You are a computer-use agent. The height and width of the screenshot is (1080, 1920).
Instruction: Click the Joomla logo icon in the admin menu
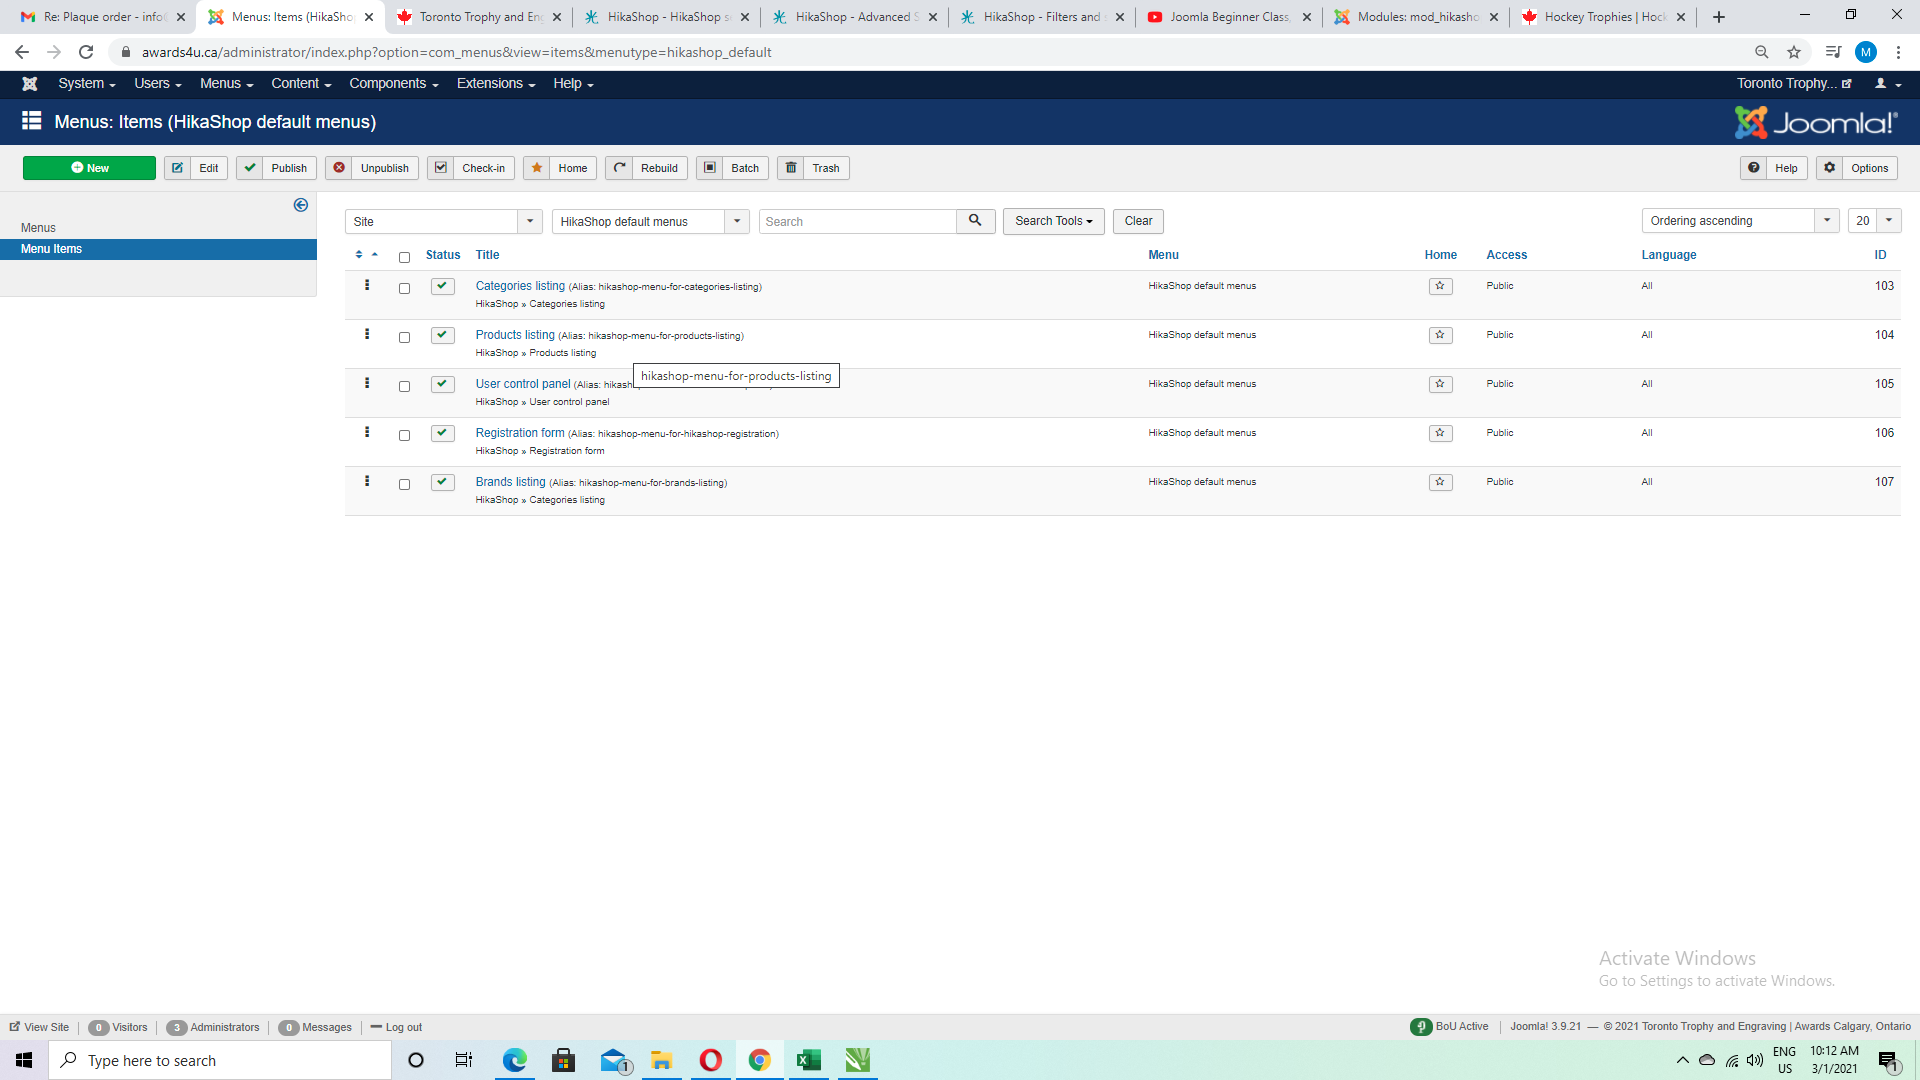click(30, 84)
